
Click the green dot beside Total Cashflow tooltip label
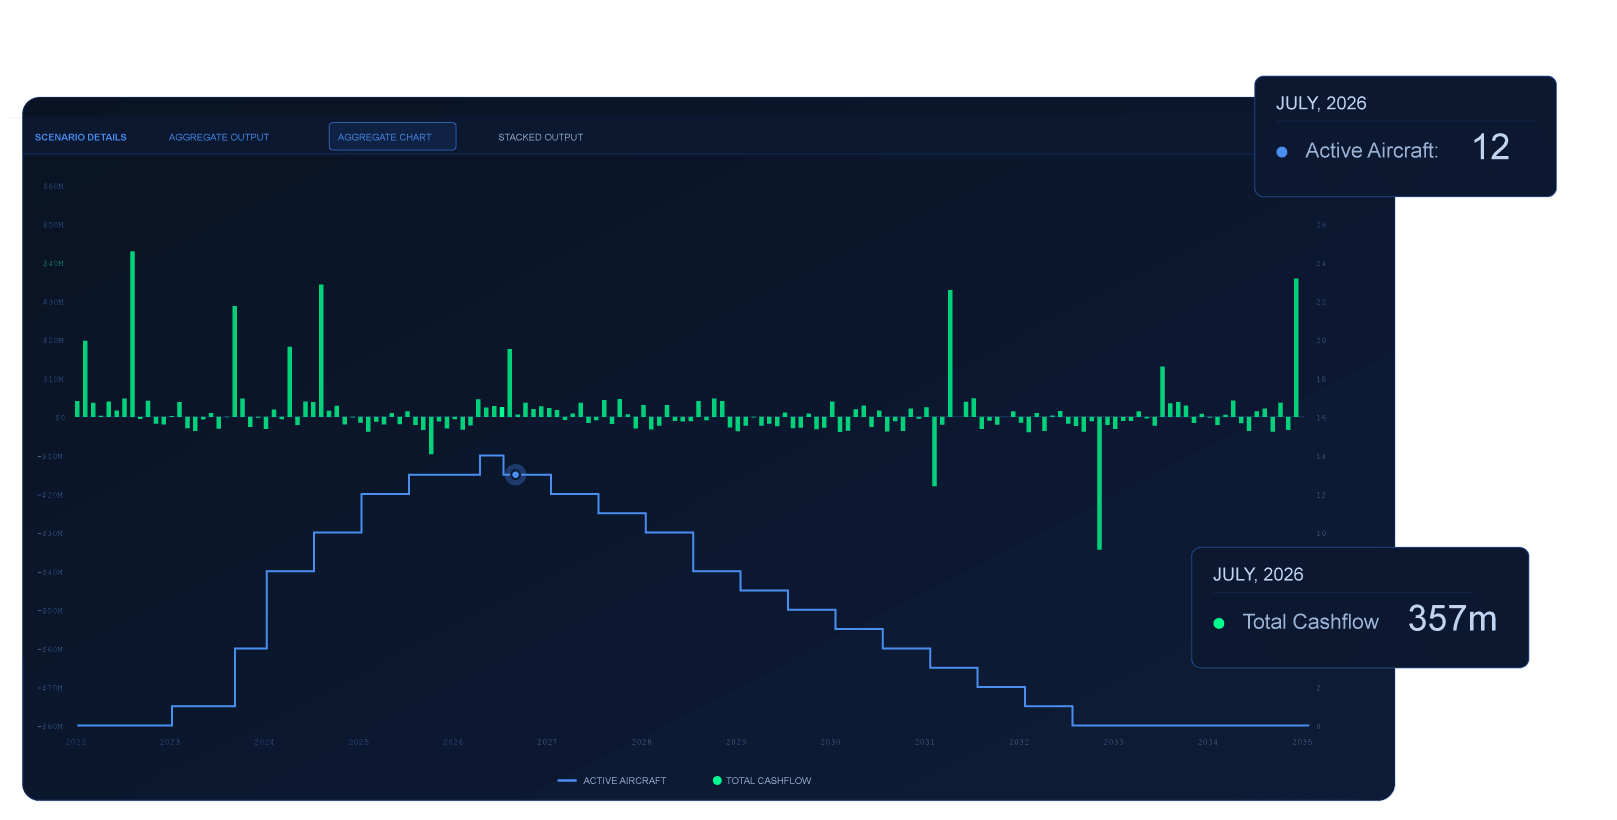(x=1219, y=623)
